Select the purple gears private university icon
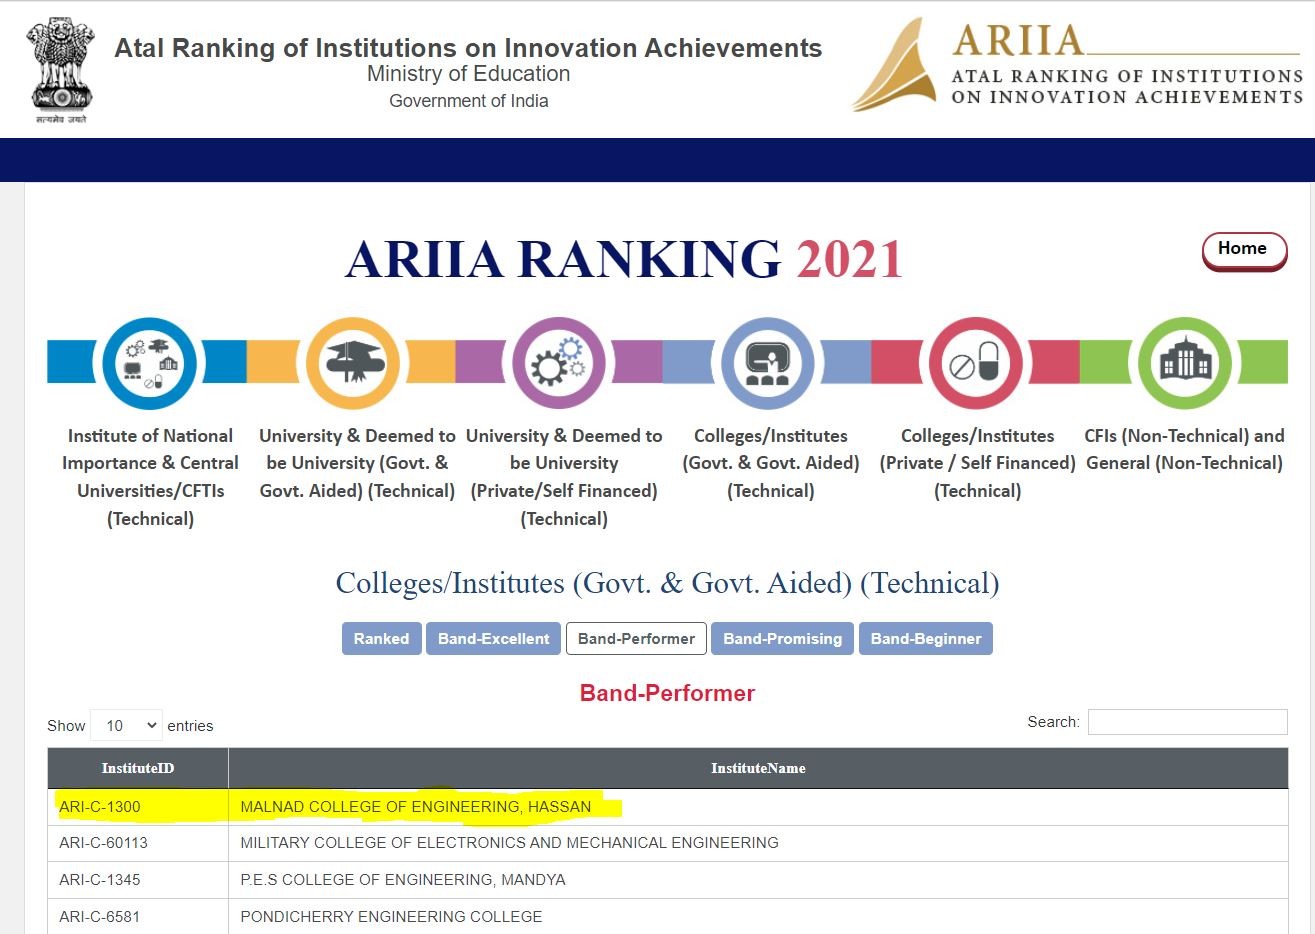Viewport: 1315px width, 934px height. coord(559,363)
